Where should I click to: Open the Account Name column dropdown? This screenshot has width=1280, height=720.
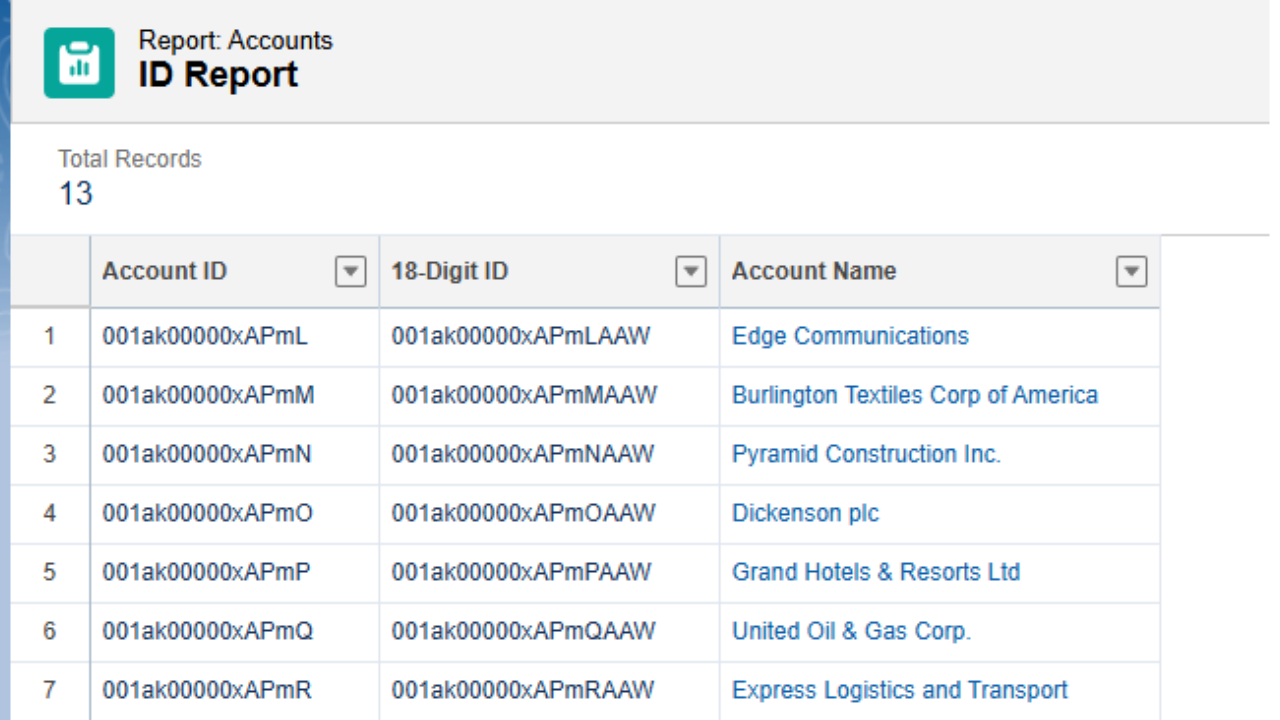tap(1131, 271)
